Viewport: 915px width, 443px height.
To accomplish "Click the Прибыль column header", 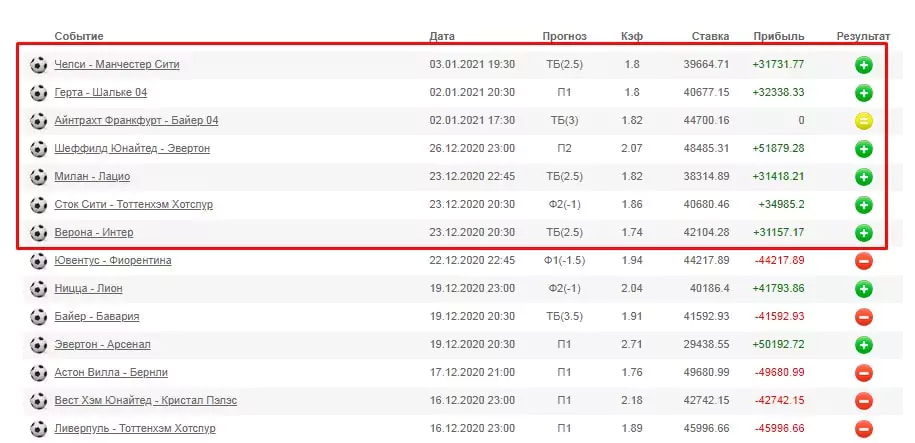I will (778, 36).
